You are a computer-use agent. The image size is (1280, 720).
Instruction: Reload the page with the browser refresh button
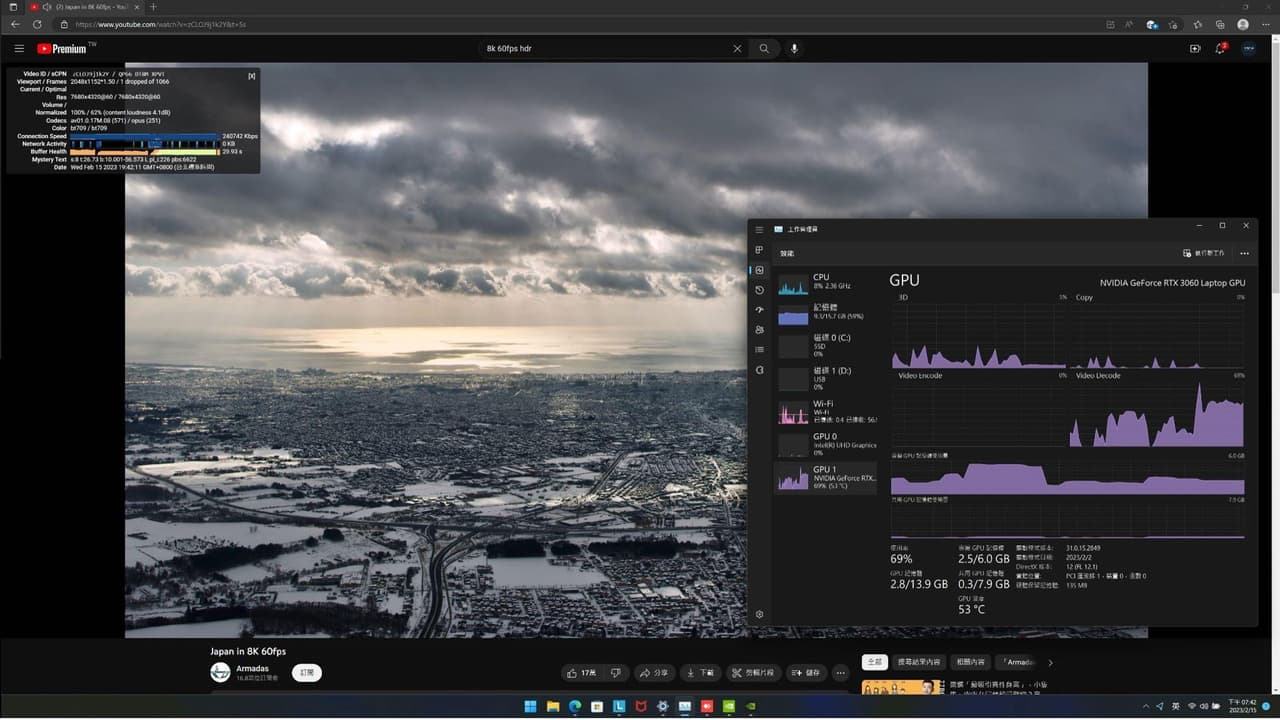(x=37, y=24)
